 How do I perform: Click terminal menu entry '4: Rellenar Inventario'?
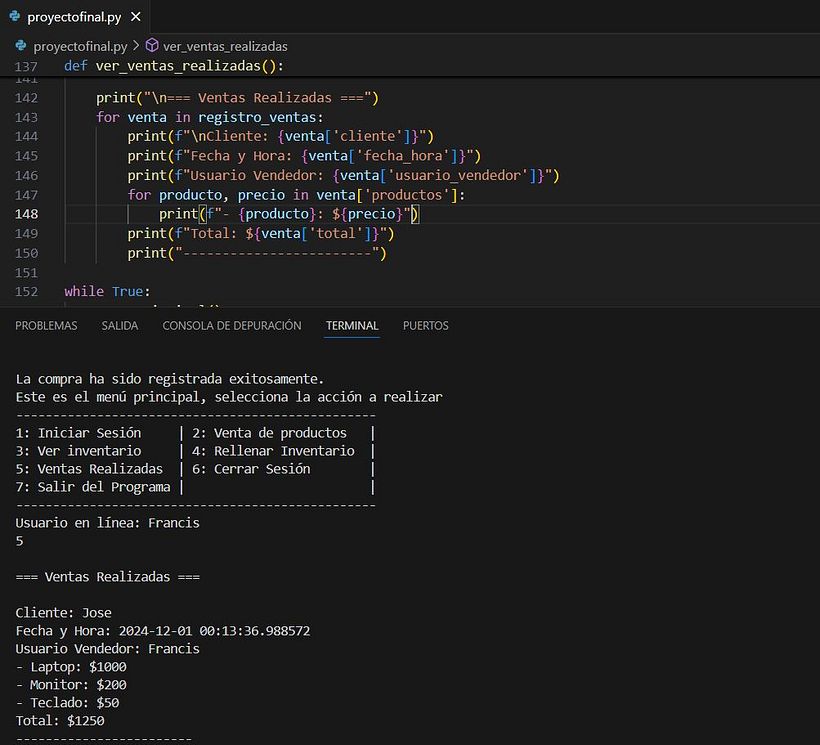pyautogui.click(x=273, y=451)
